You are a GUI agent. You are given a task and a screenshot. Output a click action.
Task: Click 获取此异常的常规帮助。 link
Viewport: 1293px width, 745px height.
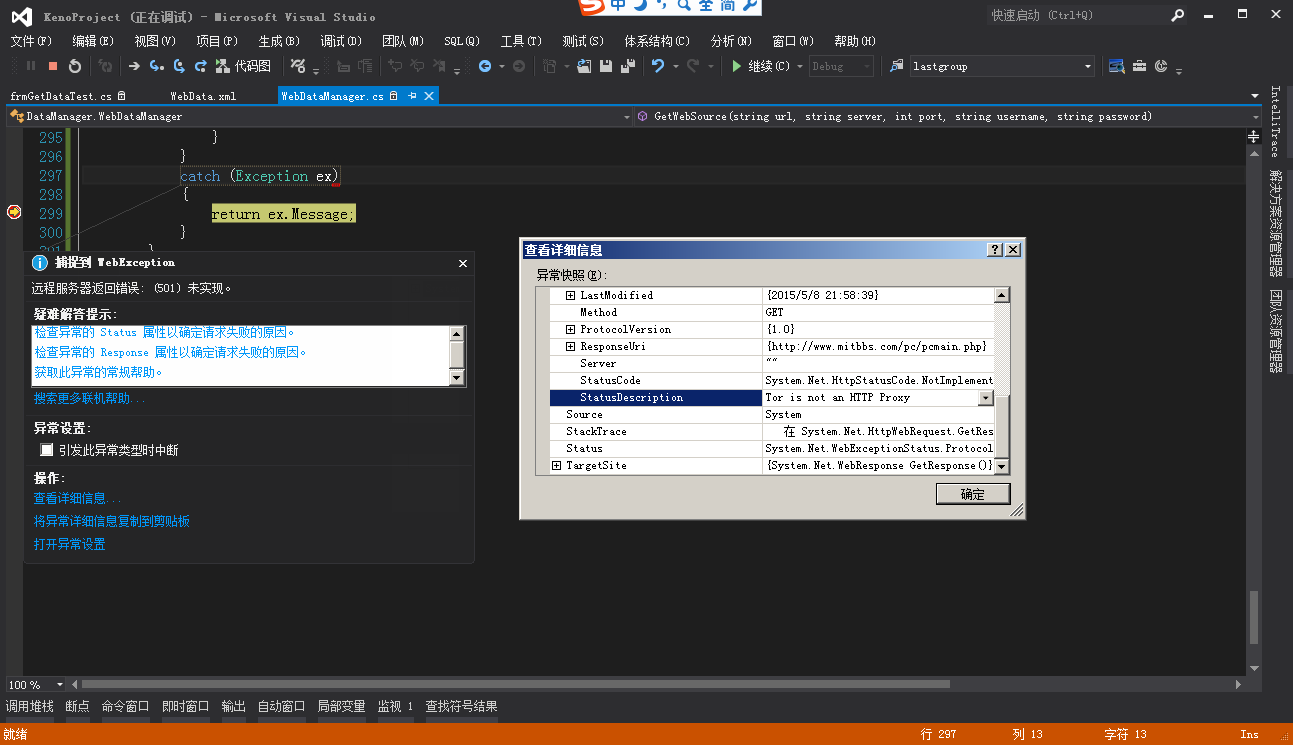pyautogui.click(x=98, y=372)
